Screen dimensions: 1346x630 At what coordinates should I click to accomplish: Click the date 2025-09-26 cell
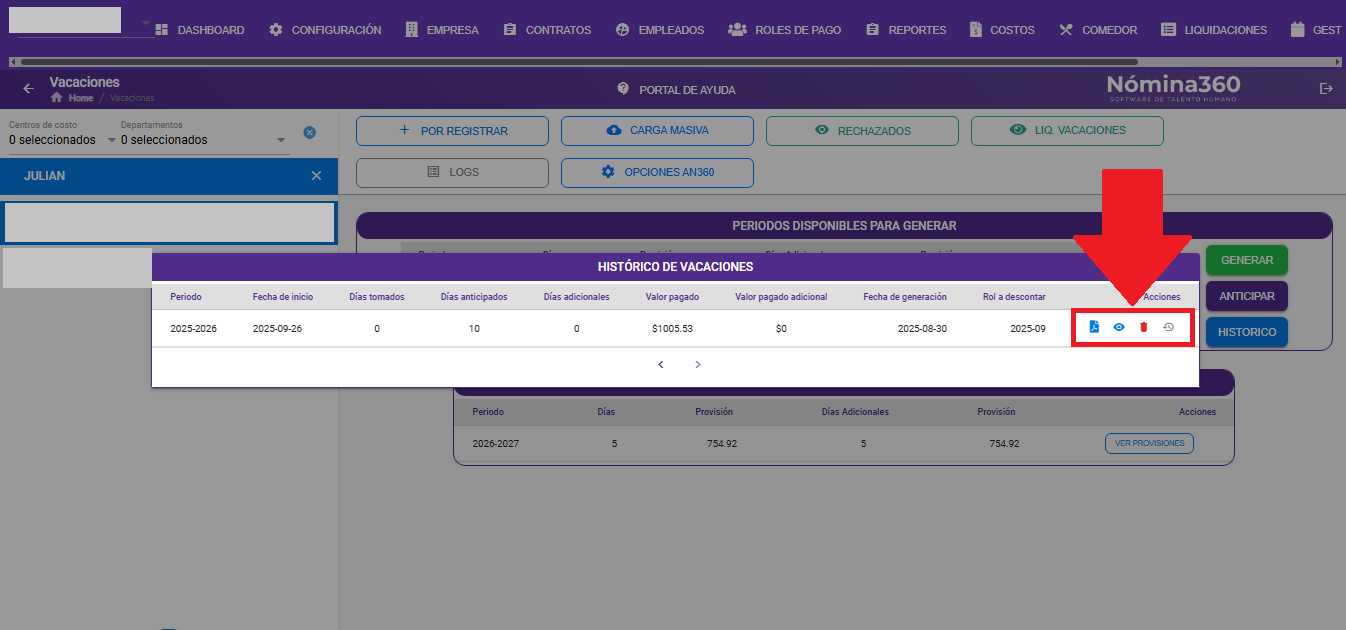tap(277, 328)
